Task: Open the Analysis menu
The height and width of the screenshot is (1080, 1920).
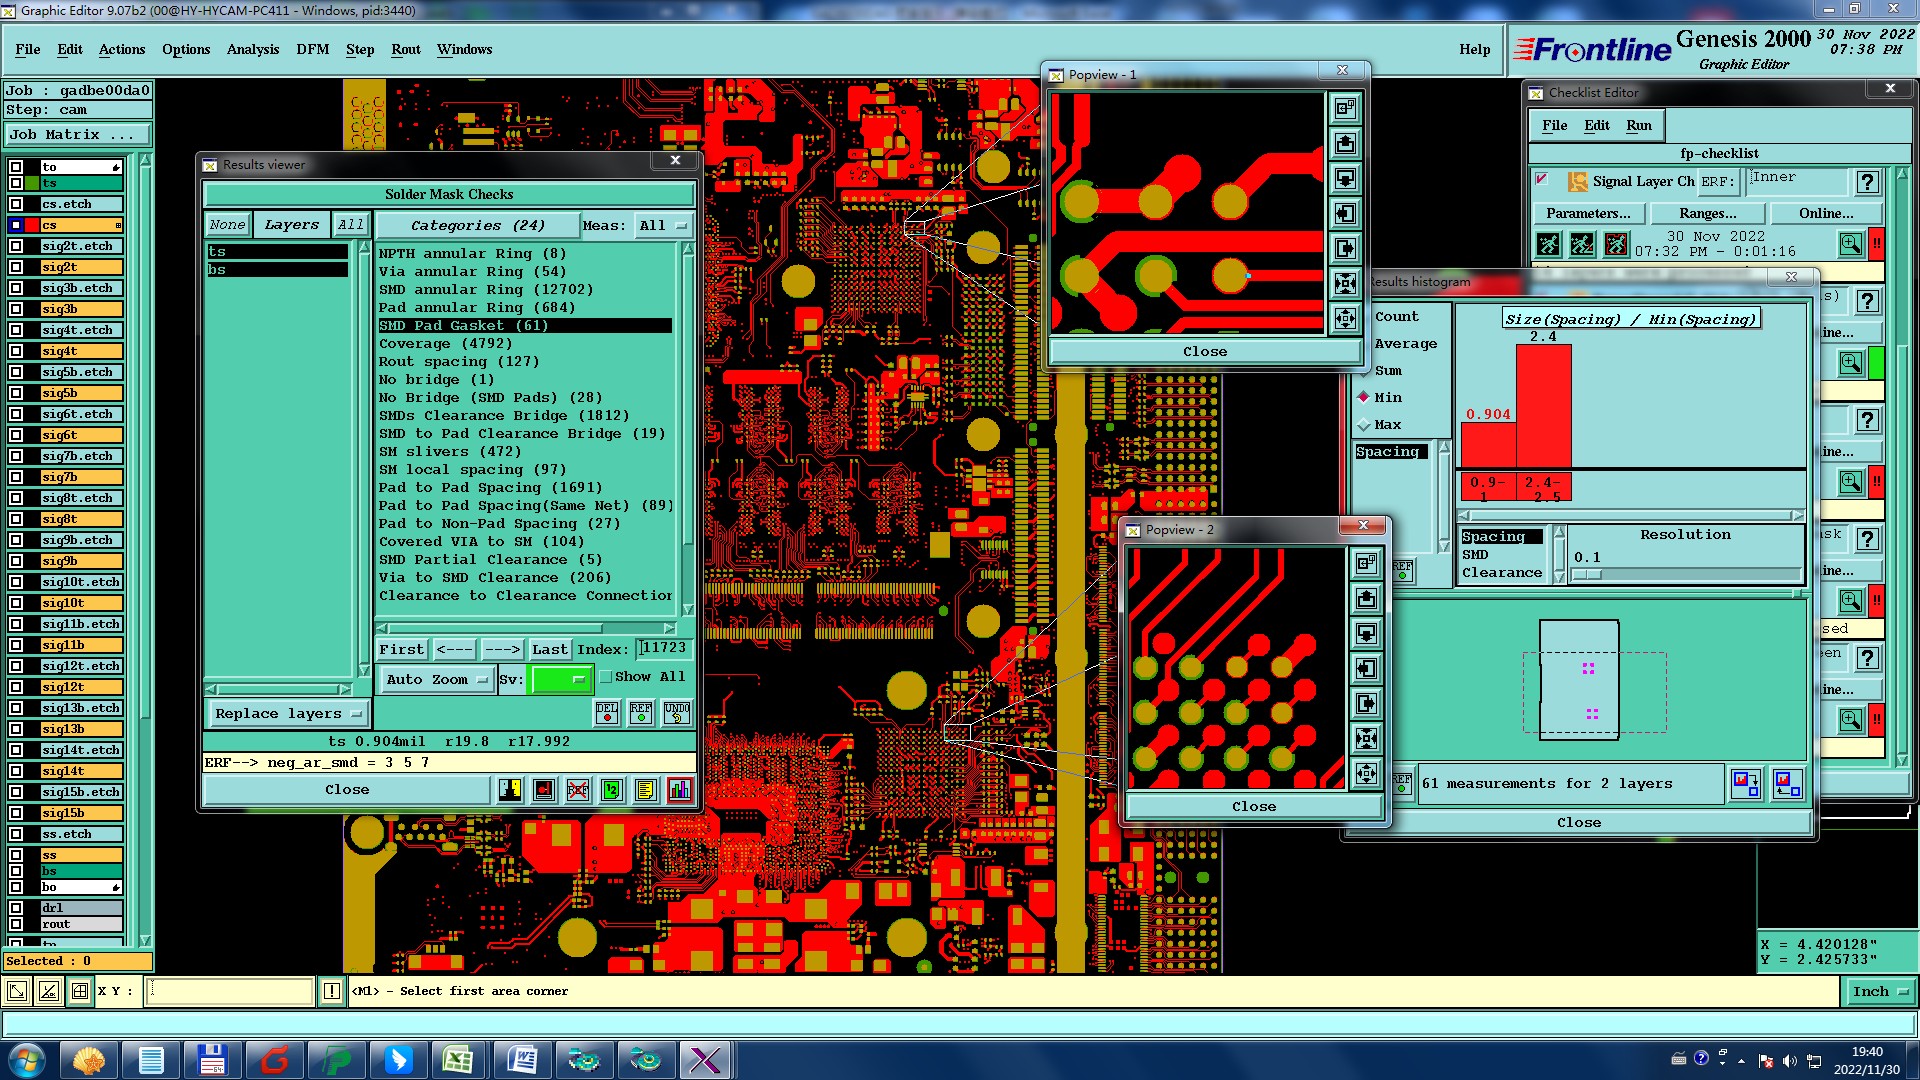Action: pos(252,49)
